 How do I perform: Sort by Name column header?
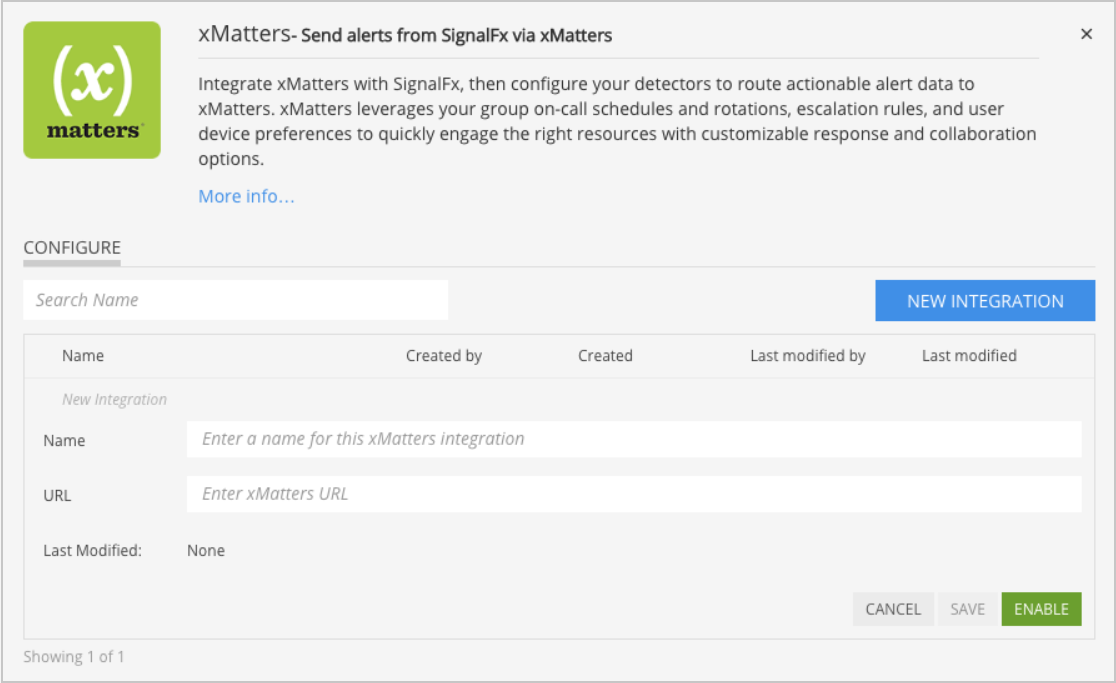coord(83,356)
